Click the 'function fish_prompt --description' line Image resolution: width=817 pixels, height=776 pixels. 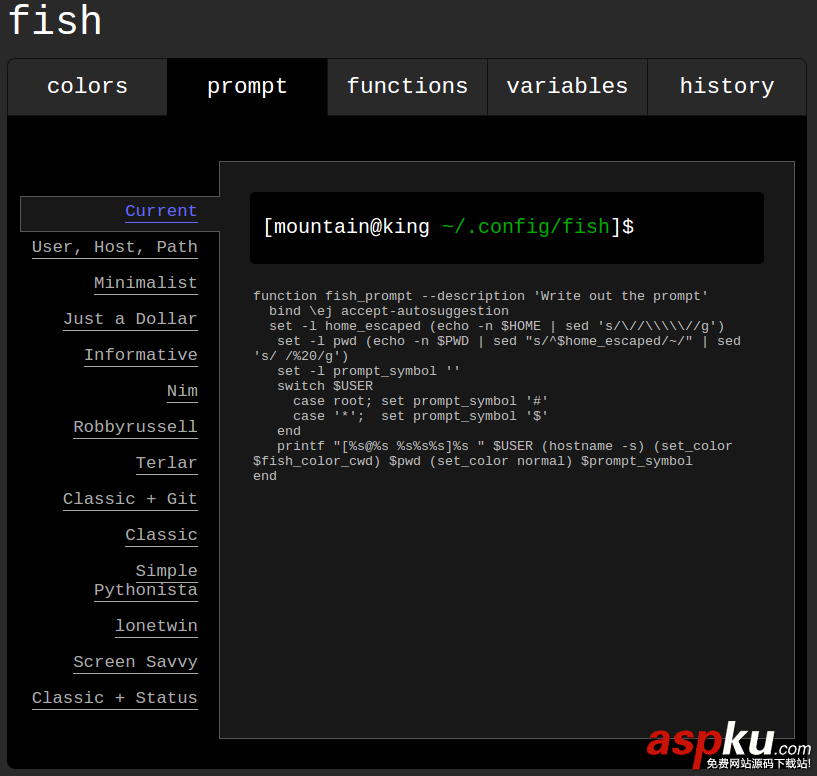(x=480, y=296)
